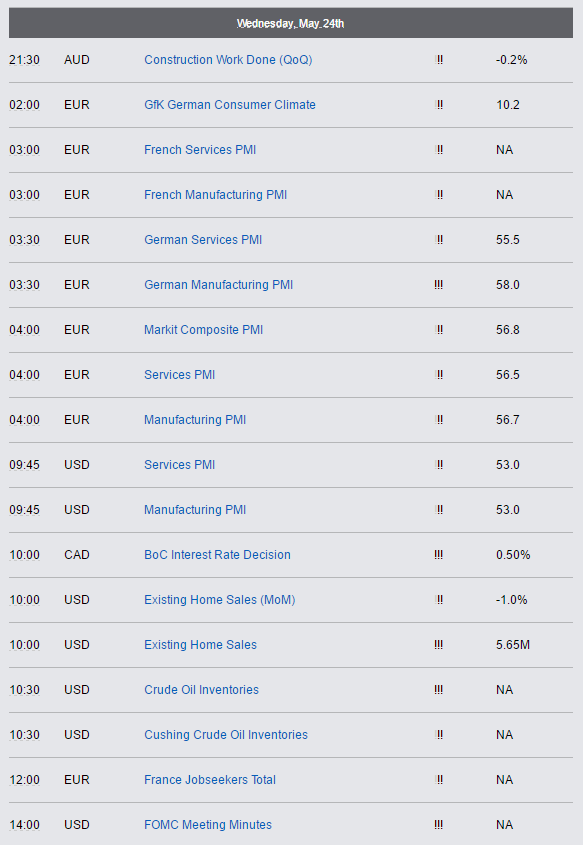Click importance icon for Crude Oil Inventories
This screenshot has height=845, width=583.
click(x=439, y=690)
